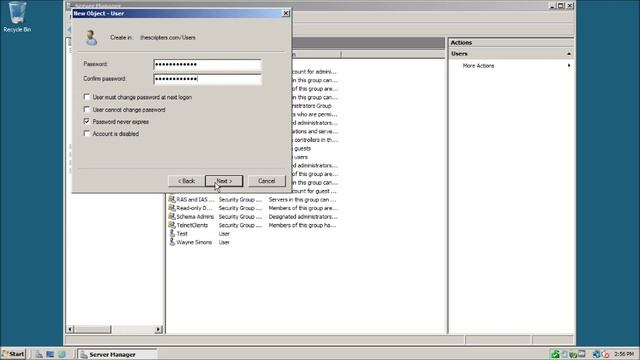This screenshot has height=360, width=640.
Task: Open the Recycle Bin desktop icon
Action: click(17, 16)
